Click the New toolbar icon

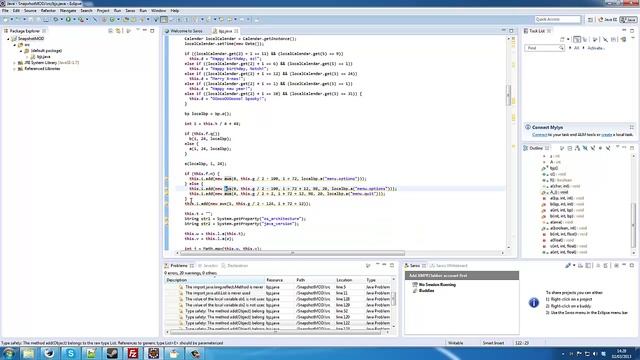6,20
